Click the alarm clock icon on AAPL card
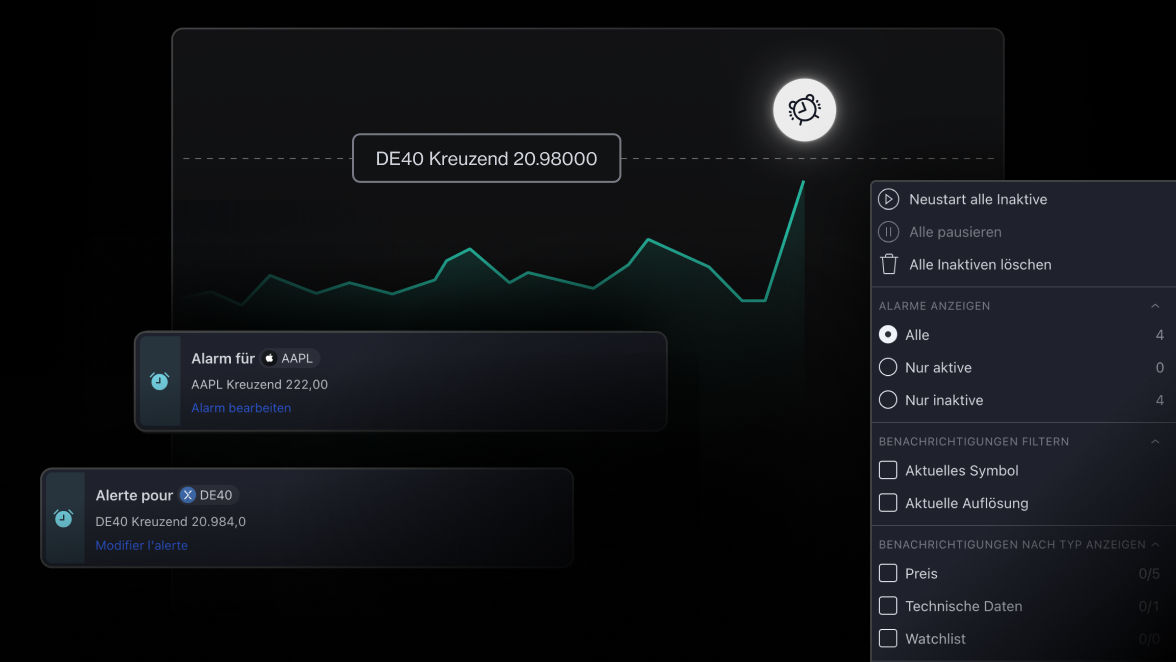This screenshot has width=1176, height=662. (160, 381)
